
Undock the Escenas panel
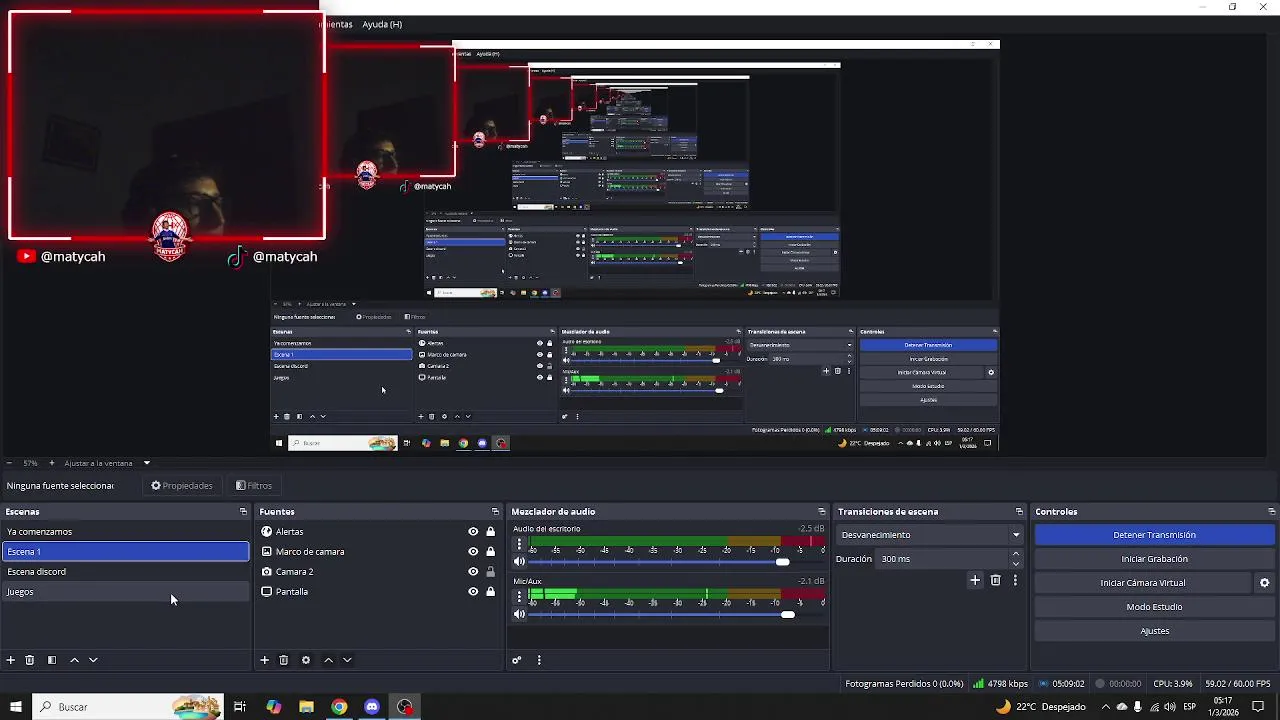pyautogui.click(x=243, y=512)
